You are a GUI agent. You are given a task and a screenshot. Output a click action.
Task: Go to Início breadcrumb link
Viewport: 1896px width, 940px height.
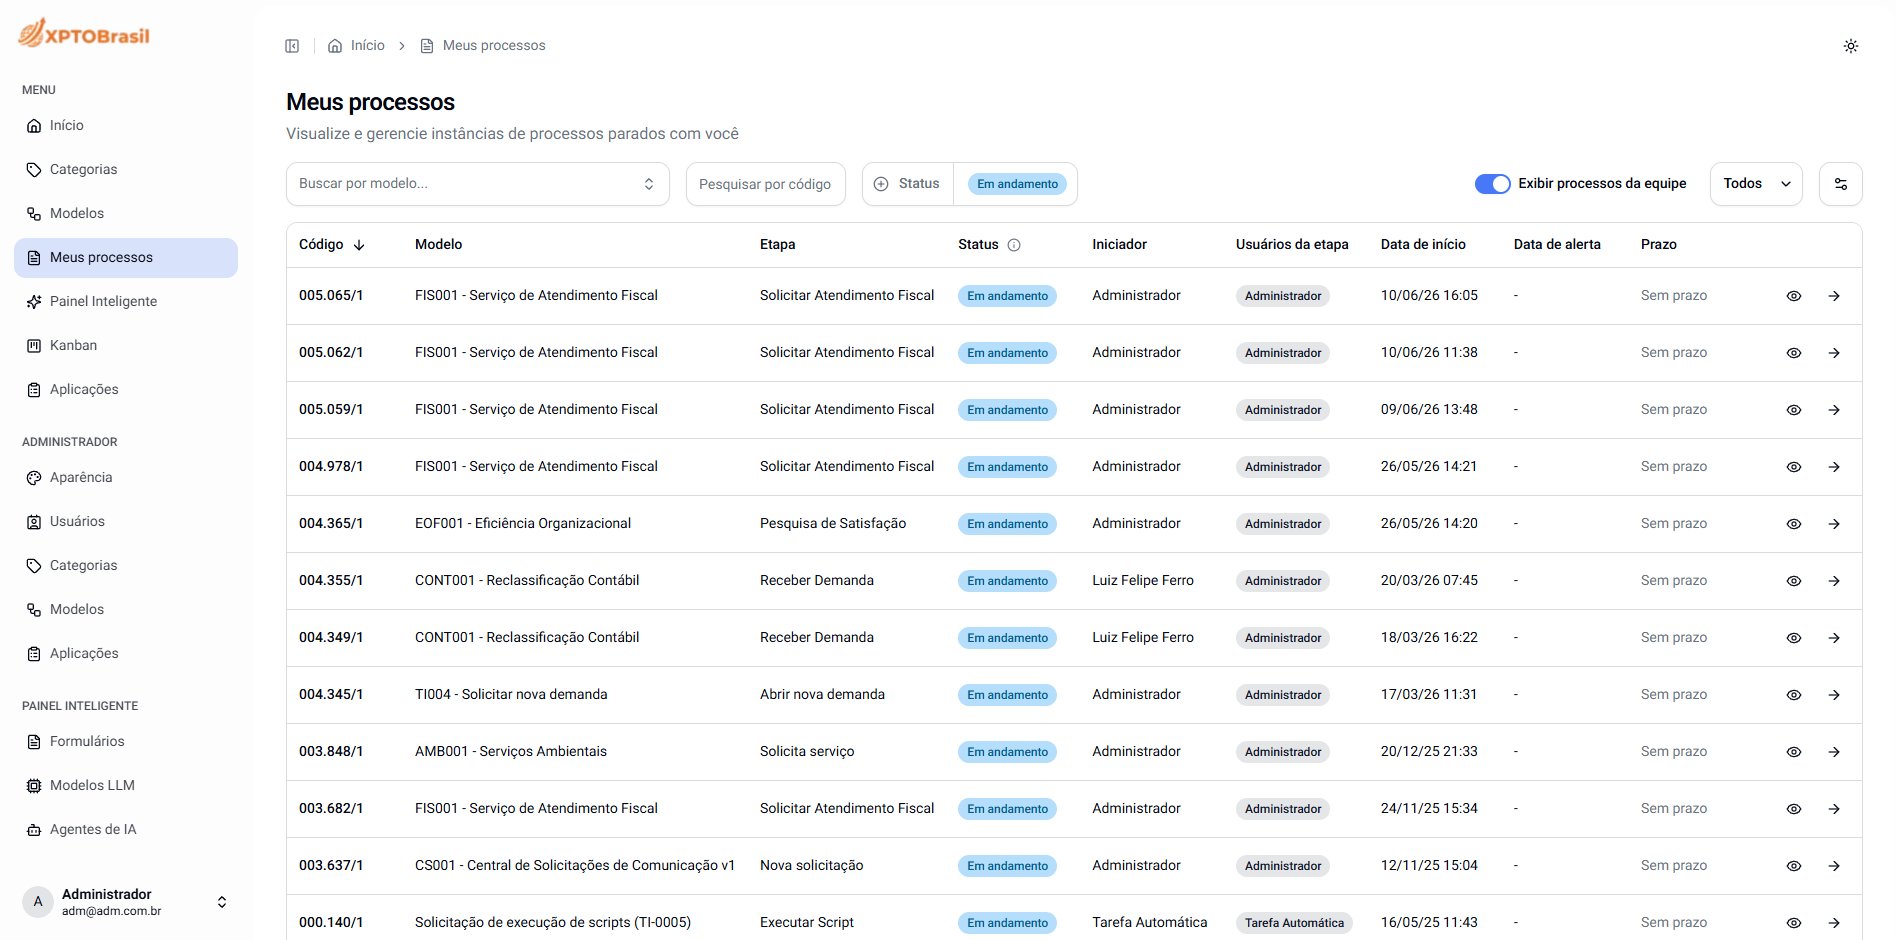coord(367,46)
